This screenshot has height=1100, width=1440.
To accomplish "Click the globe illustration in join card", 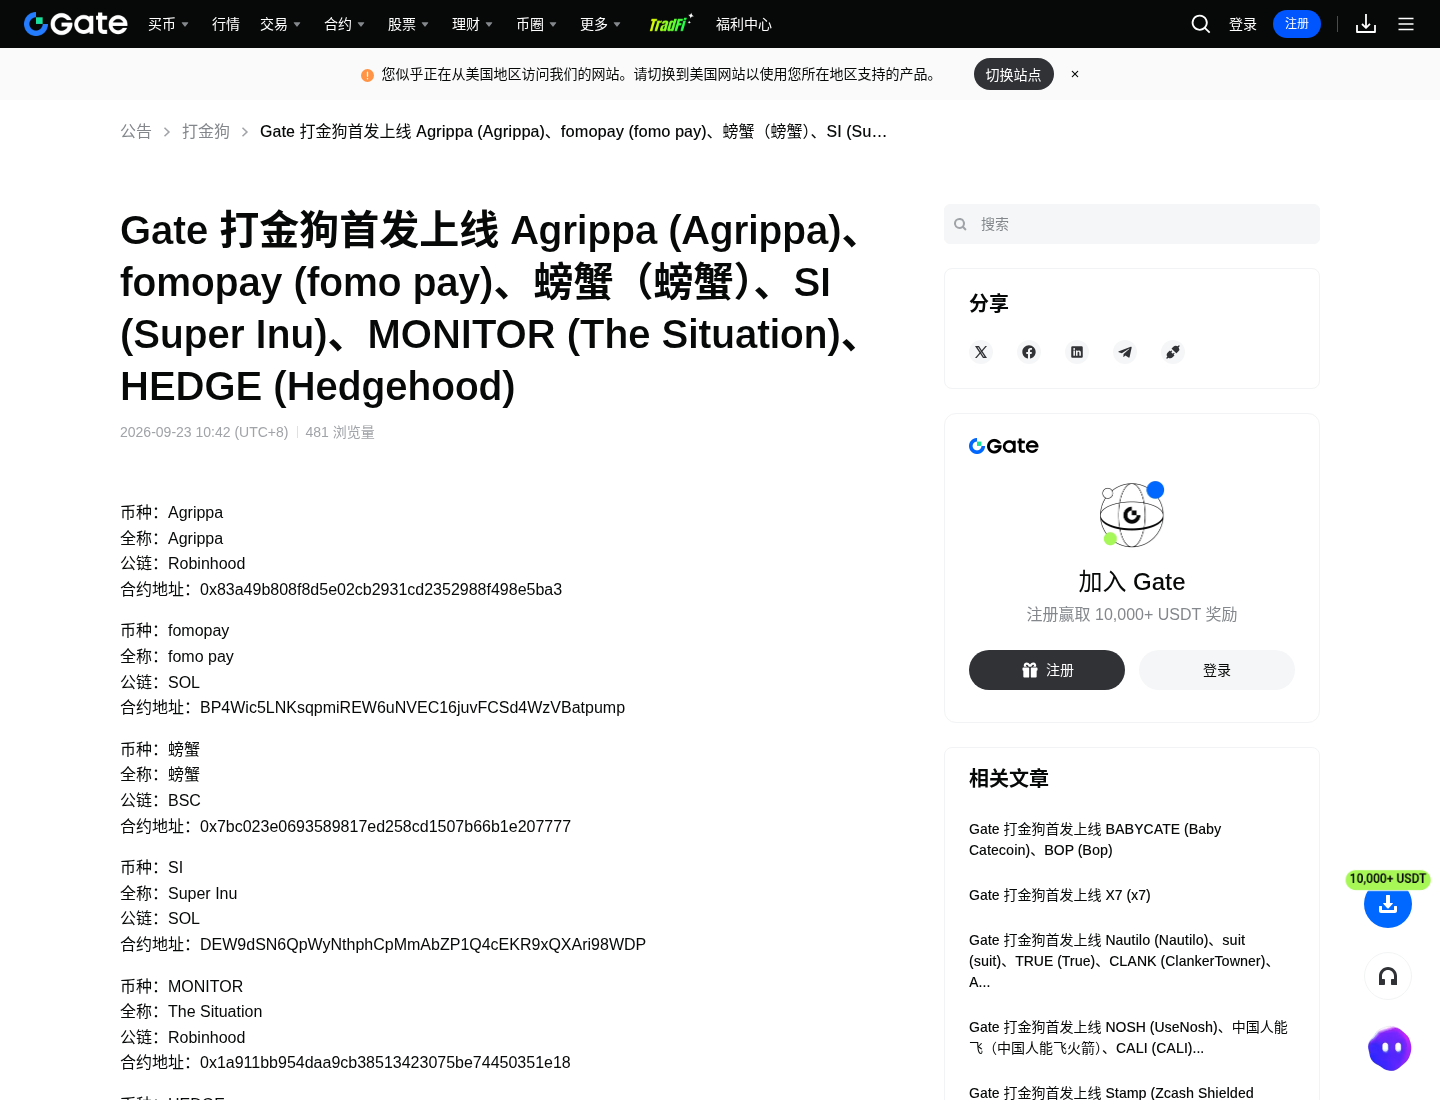I will [x=1132, y=514].
